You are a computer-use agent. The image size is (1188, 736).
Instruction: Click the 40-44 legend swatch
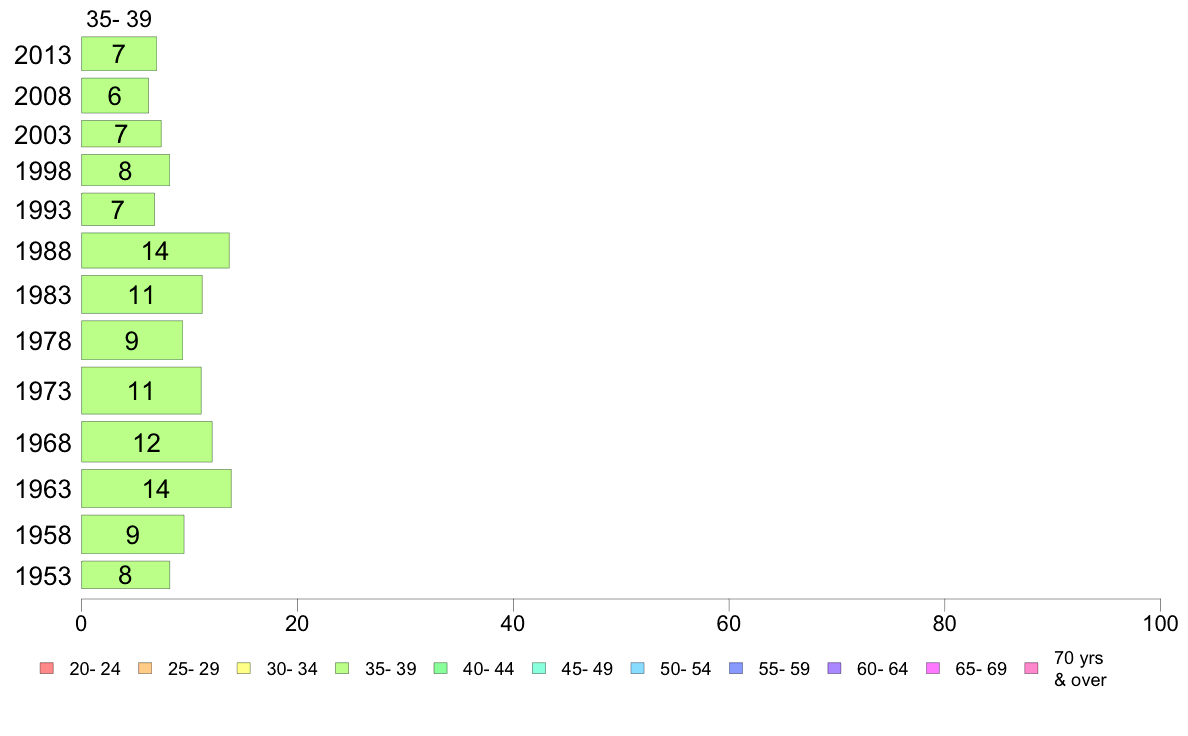click(x=440, y=669)
